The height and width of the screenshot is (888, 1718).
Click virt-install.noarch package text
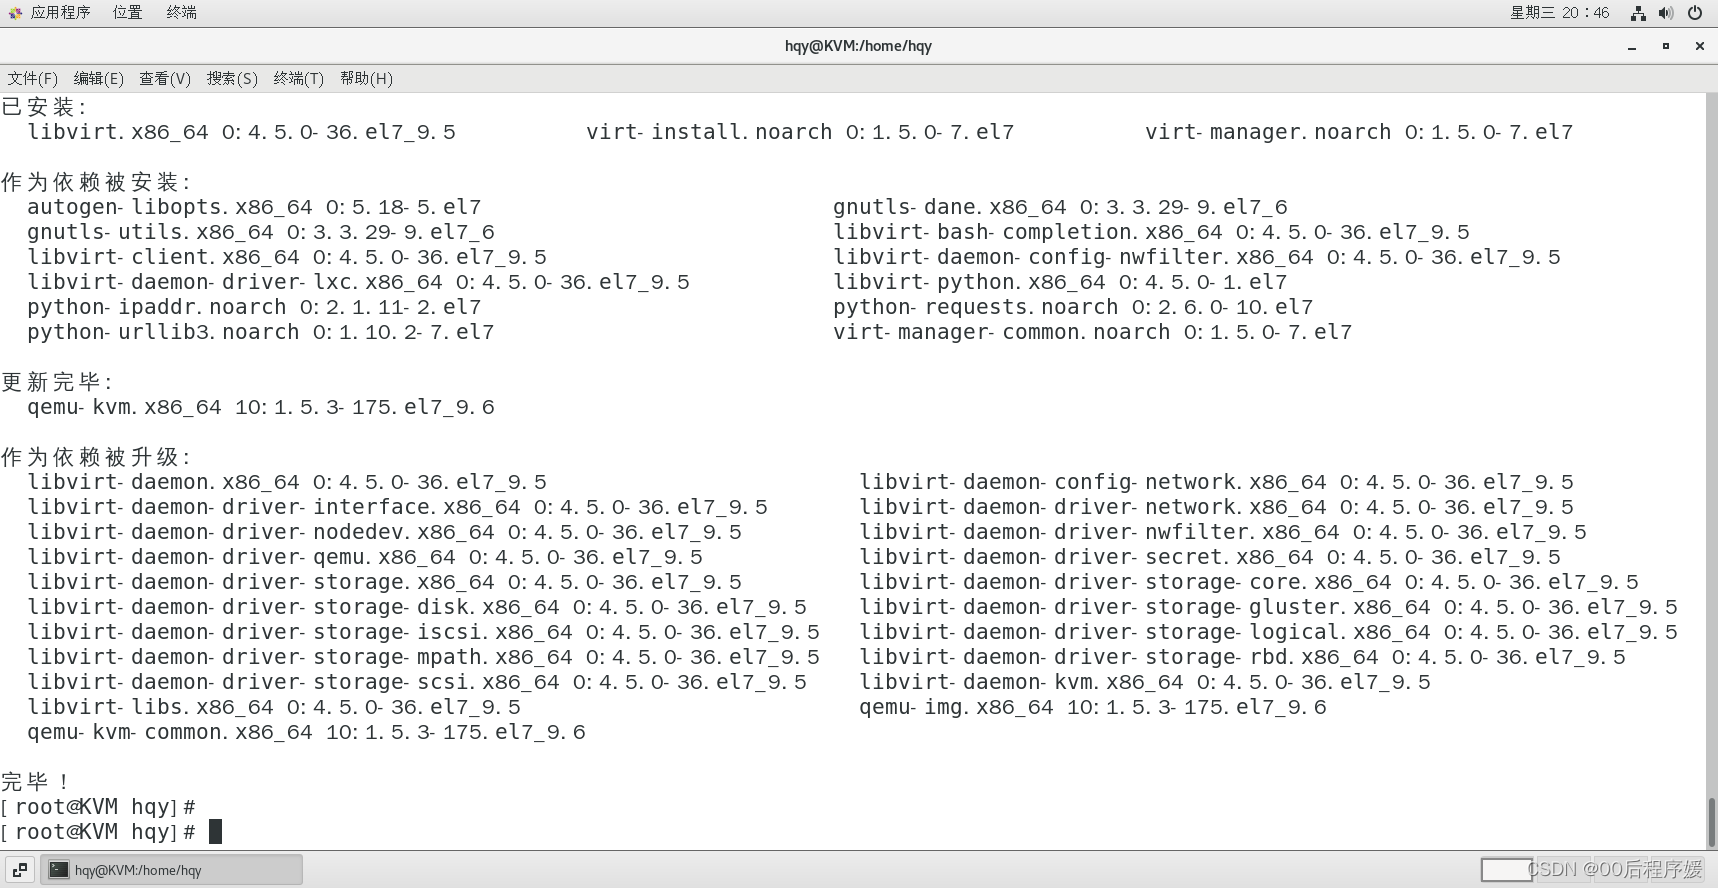800,132
